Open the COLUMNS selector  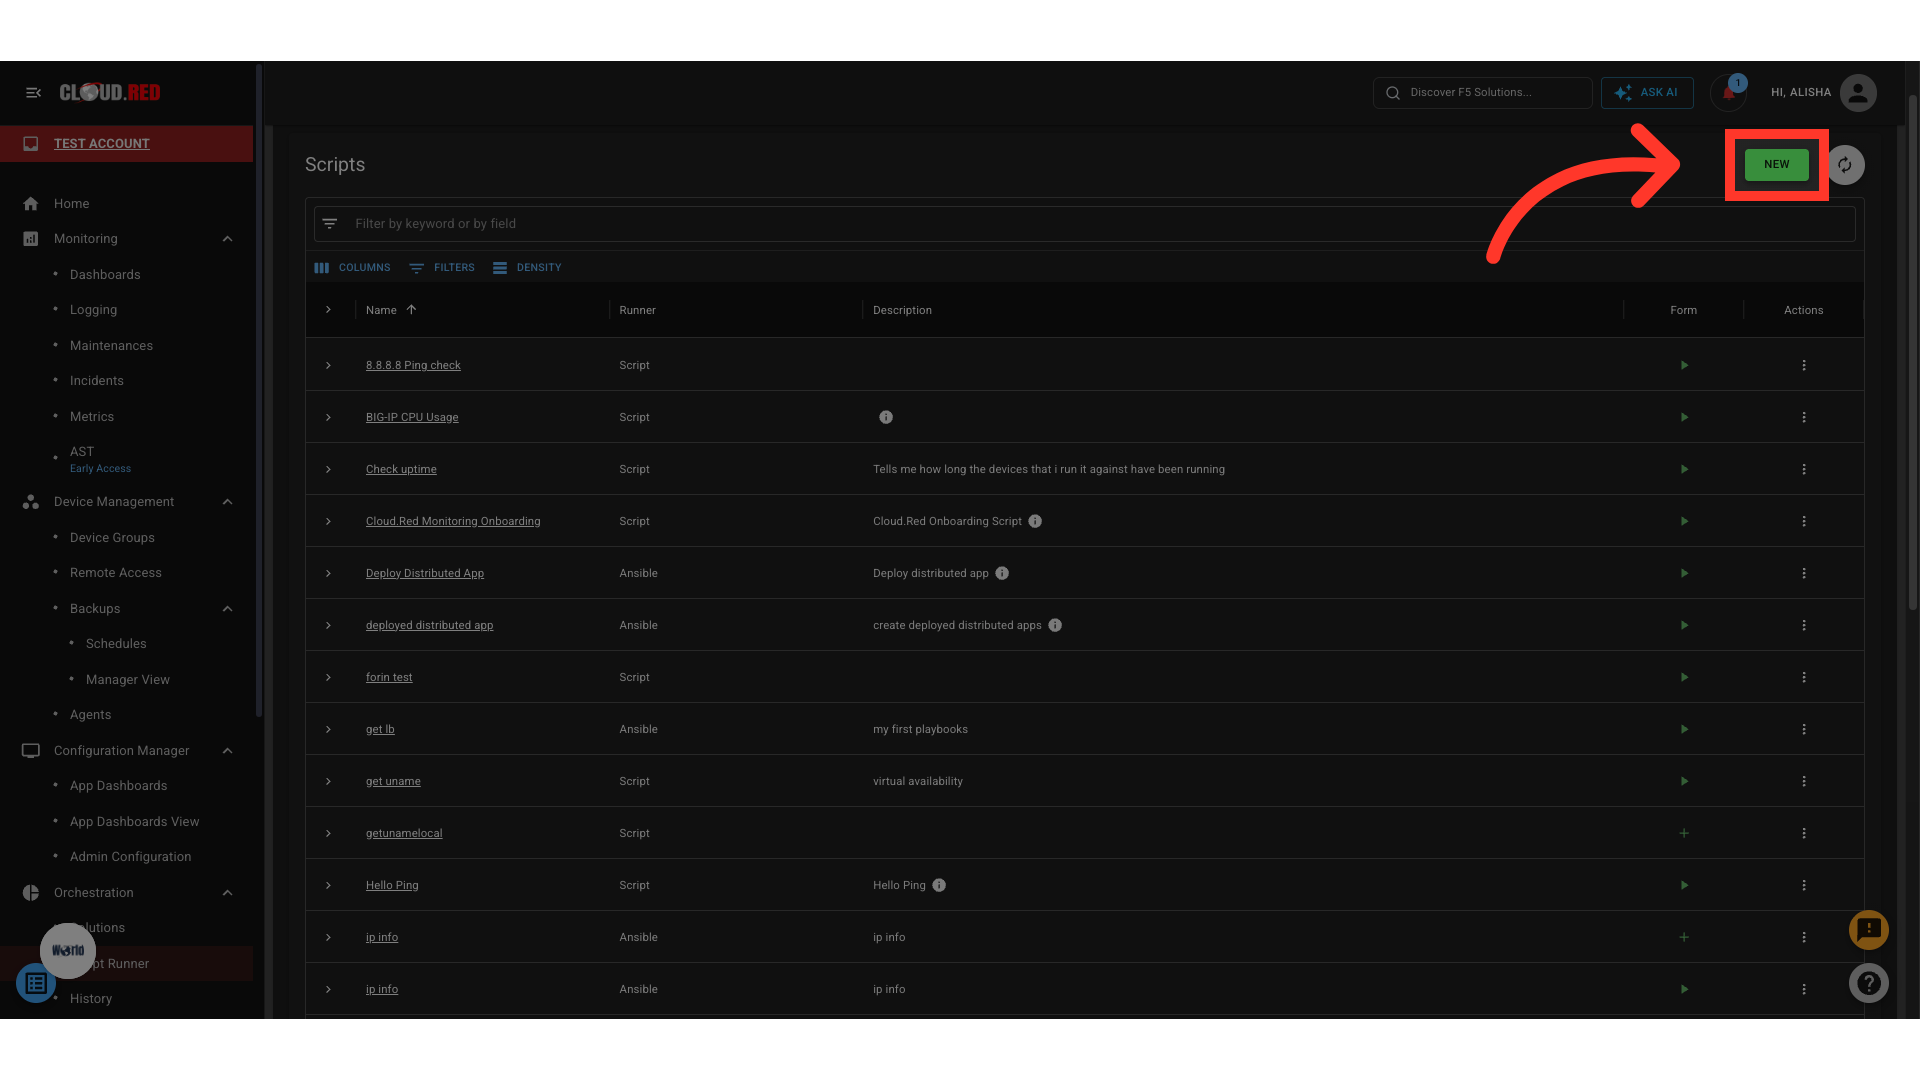click(352, 268)
